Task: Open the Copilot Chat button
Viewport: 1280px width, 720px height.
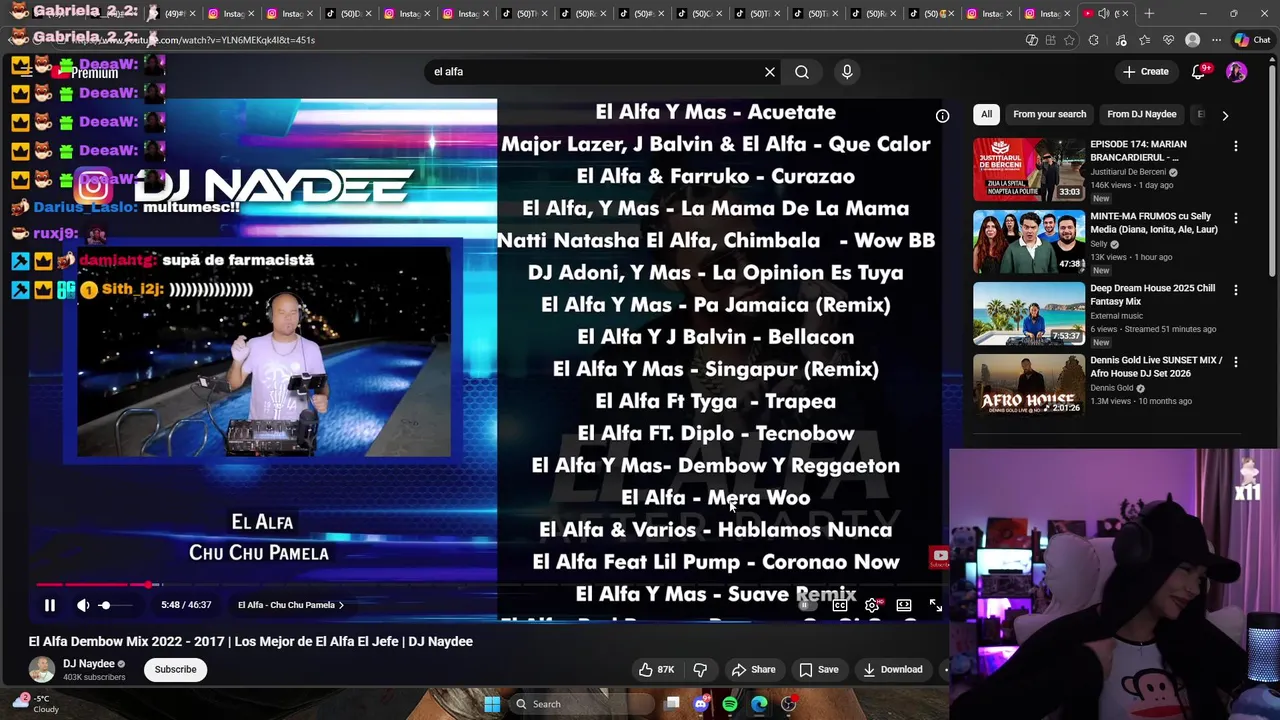Action: [1252, 40]
